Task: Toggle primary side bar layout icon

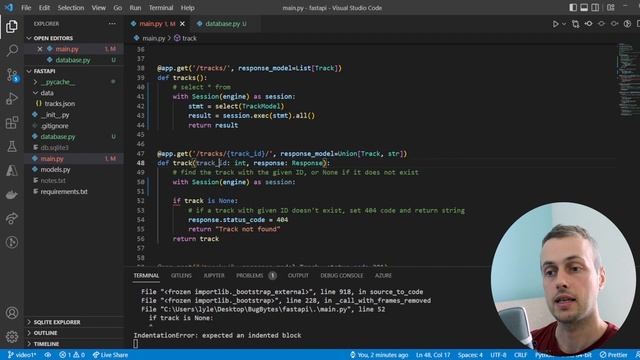Action: (x=573, y=7)
